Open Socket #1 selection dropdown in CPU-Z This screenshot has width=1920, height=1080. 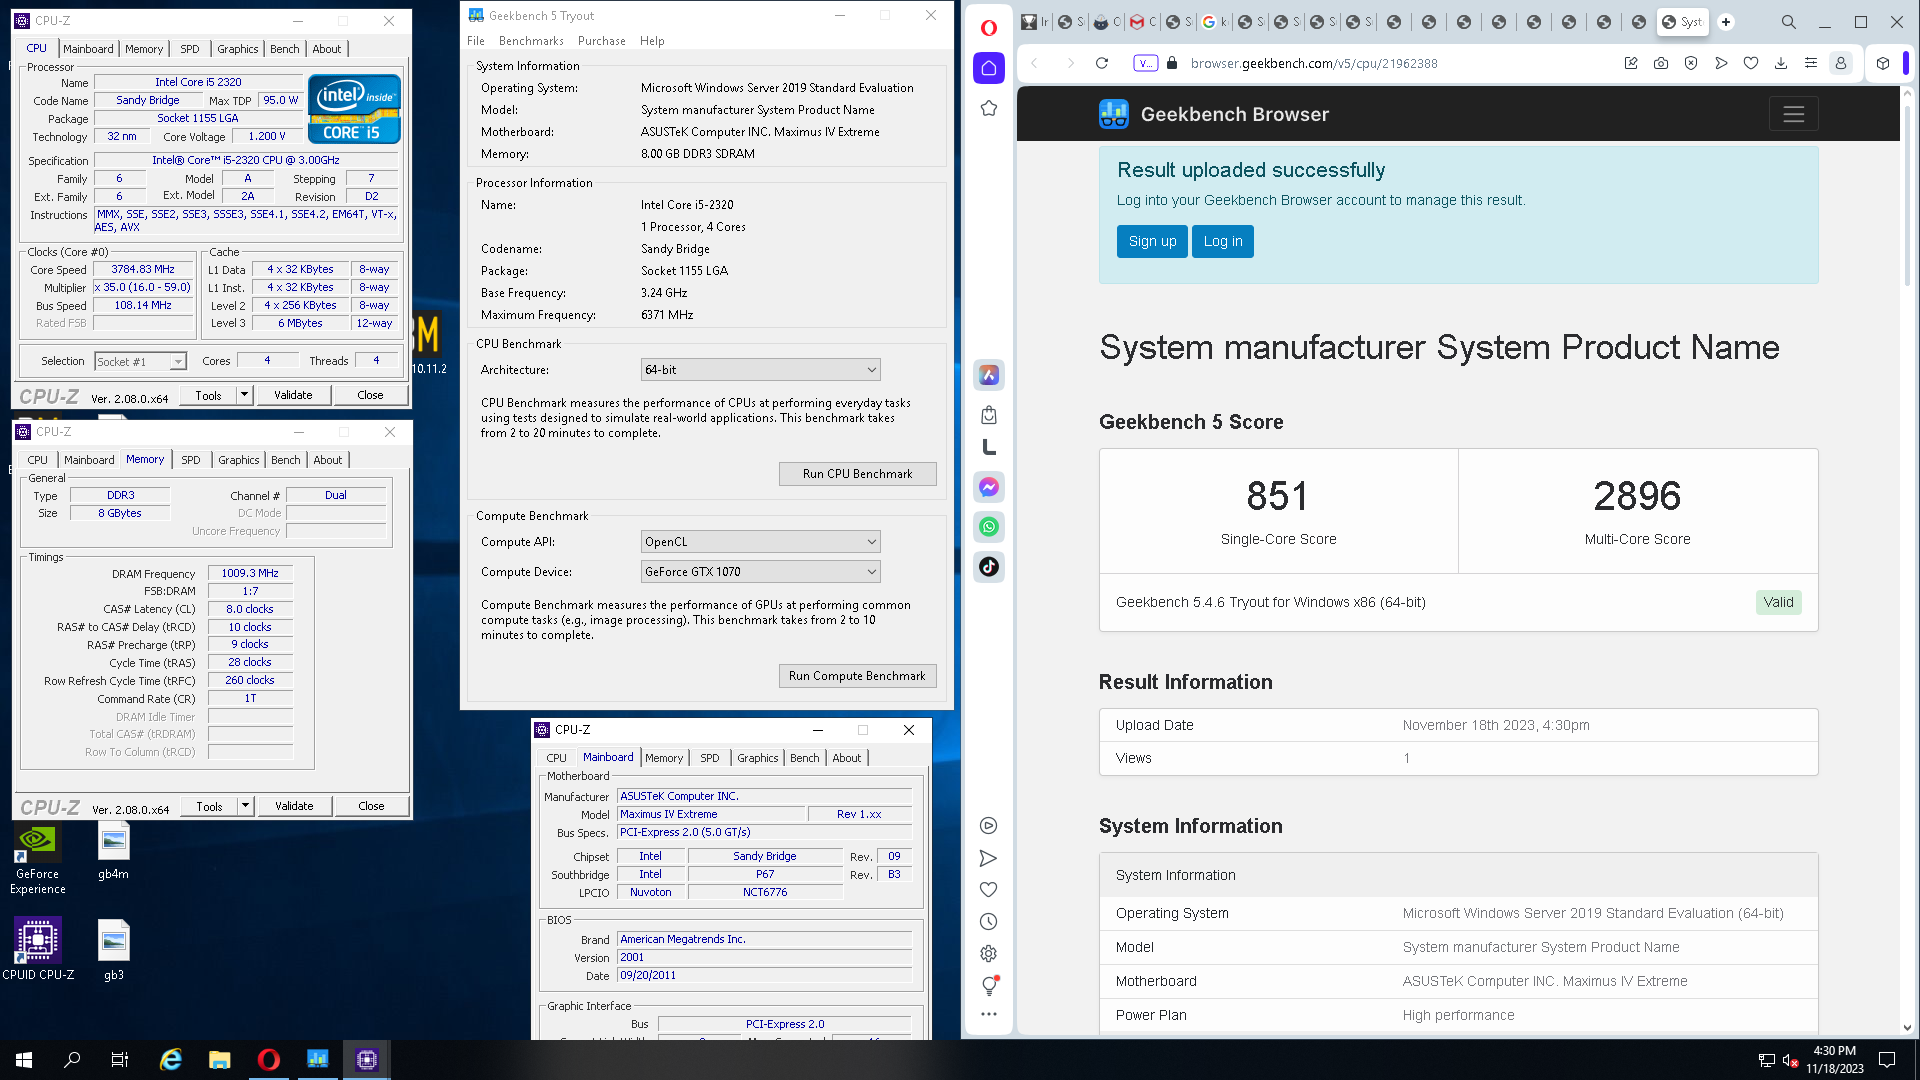[140, 362]
